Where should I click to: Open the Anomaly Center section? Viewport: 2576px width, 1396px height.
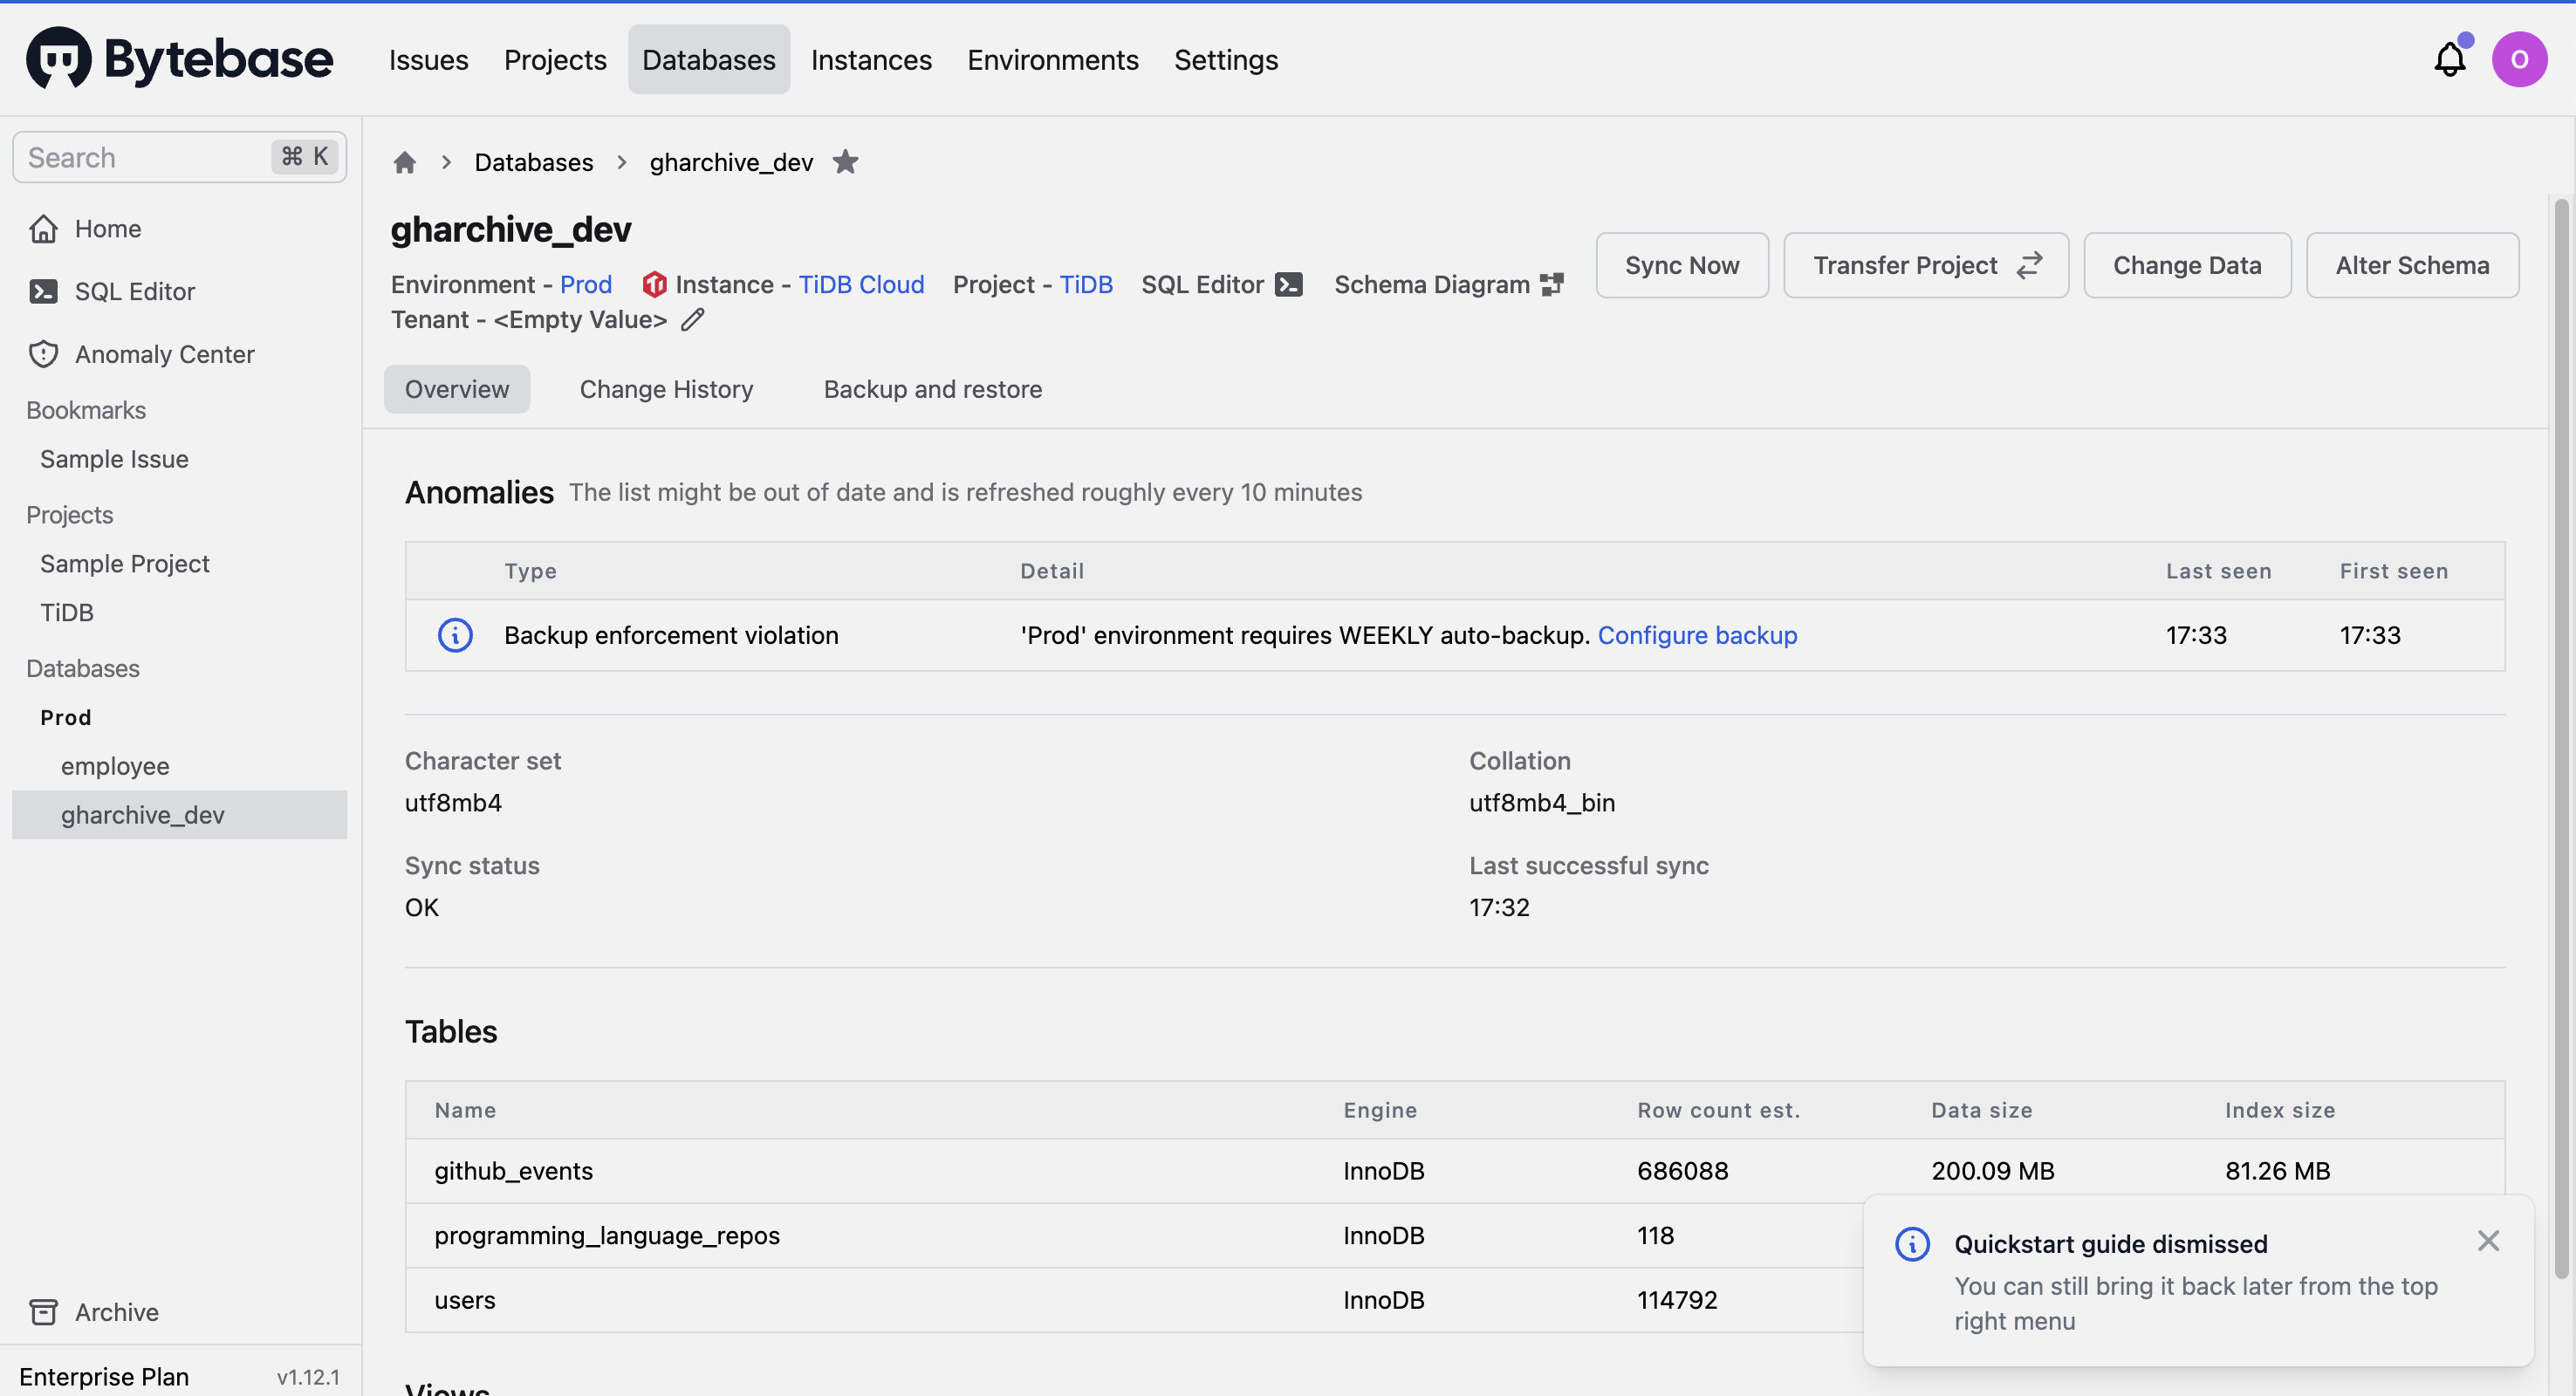[165, 354]
